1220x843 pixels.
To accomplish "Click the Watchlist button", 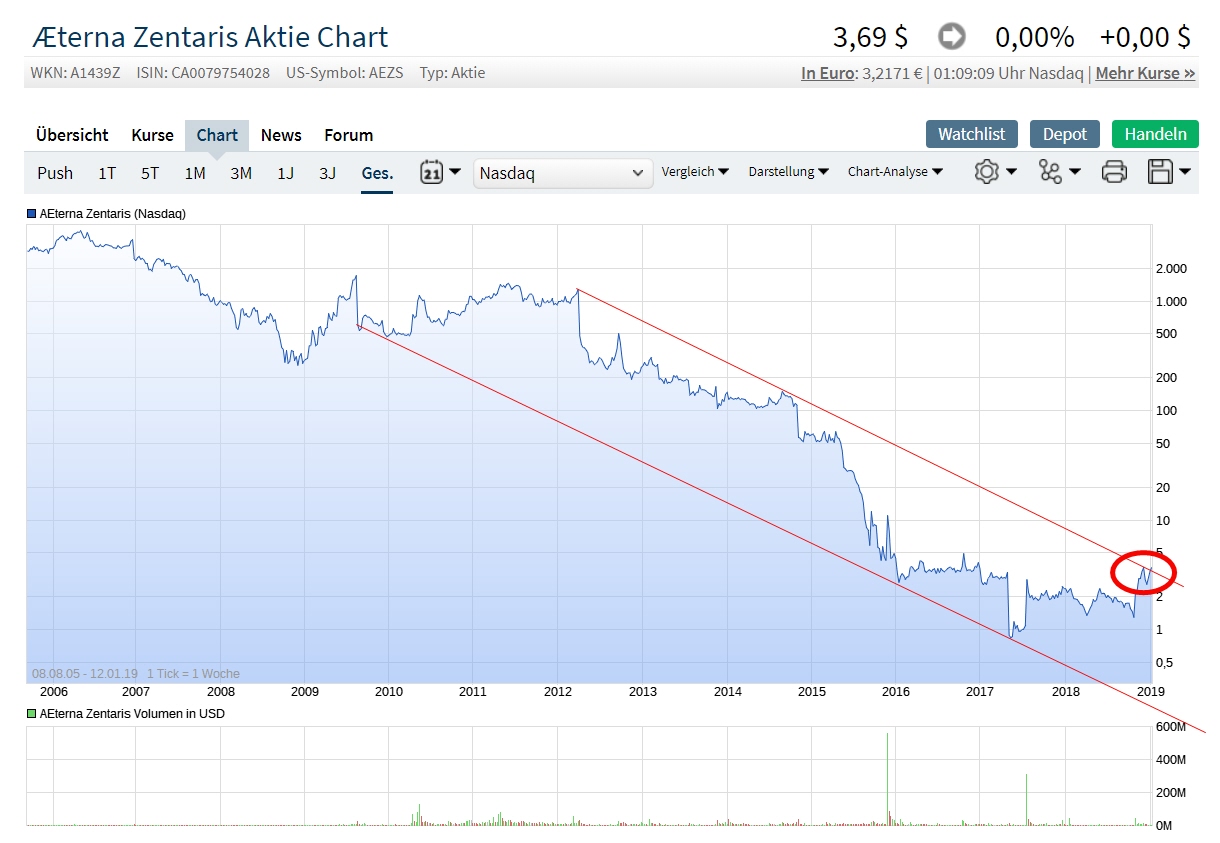I will [971, 134].
